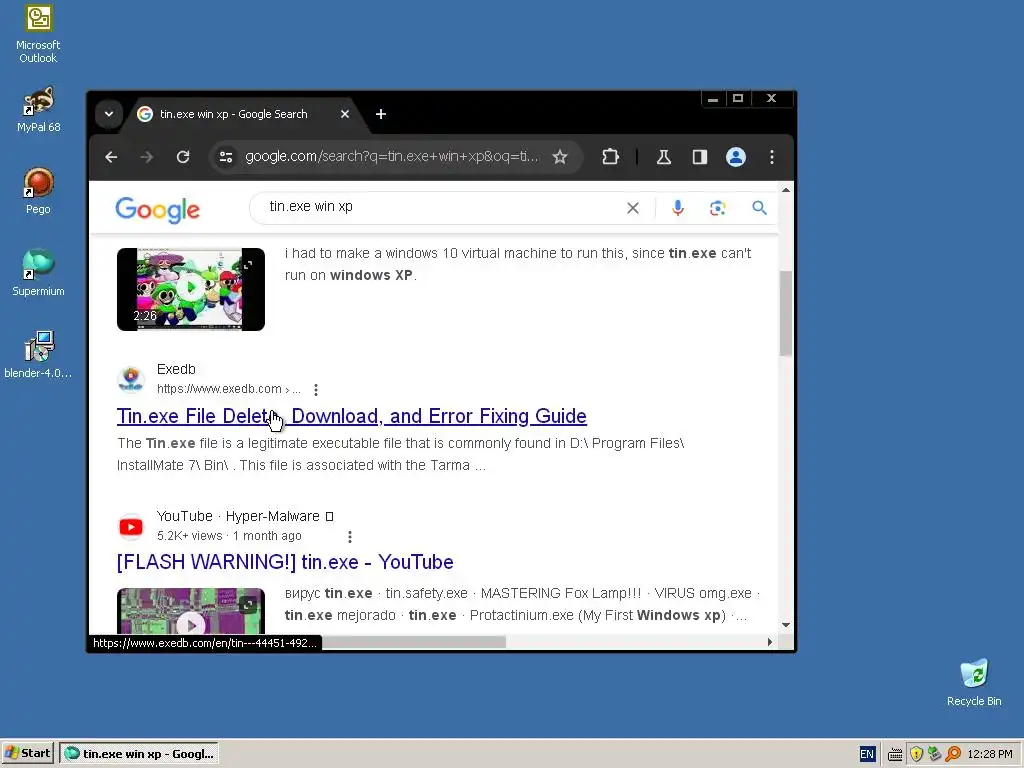1024x768 pixels.
Task: Click the vertical scrollbar up arrow
Action: 786,190
